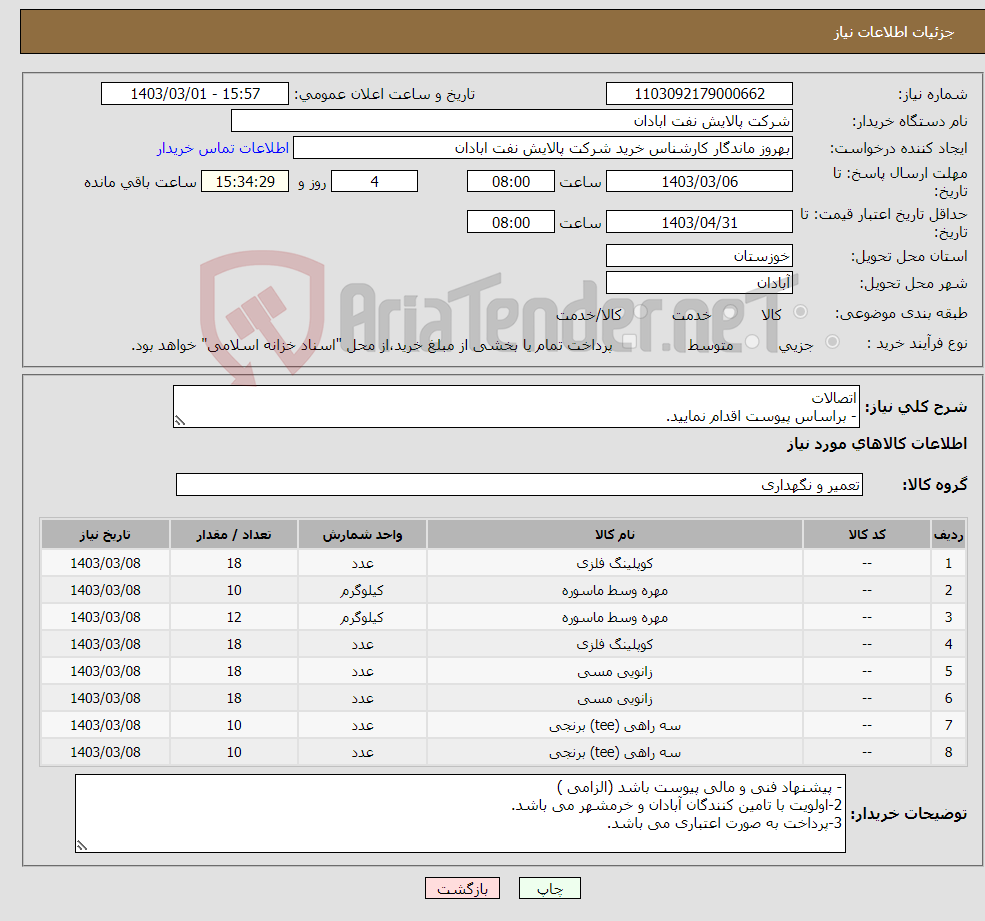Click the اطلاعات کالاهای مورد نیاز heading
Viewport: 985px width, 921px height.
[x=877, y=444]
